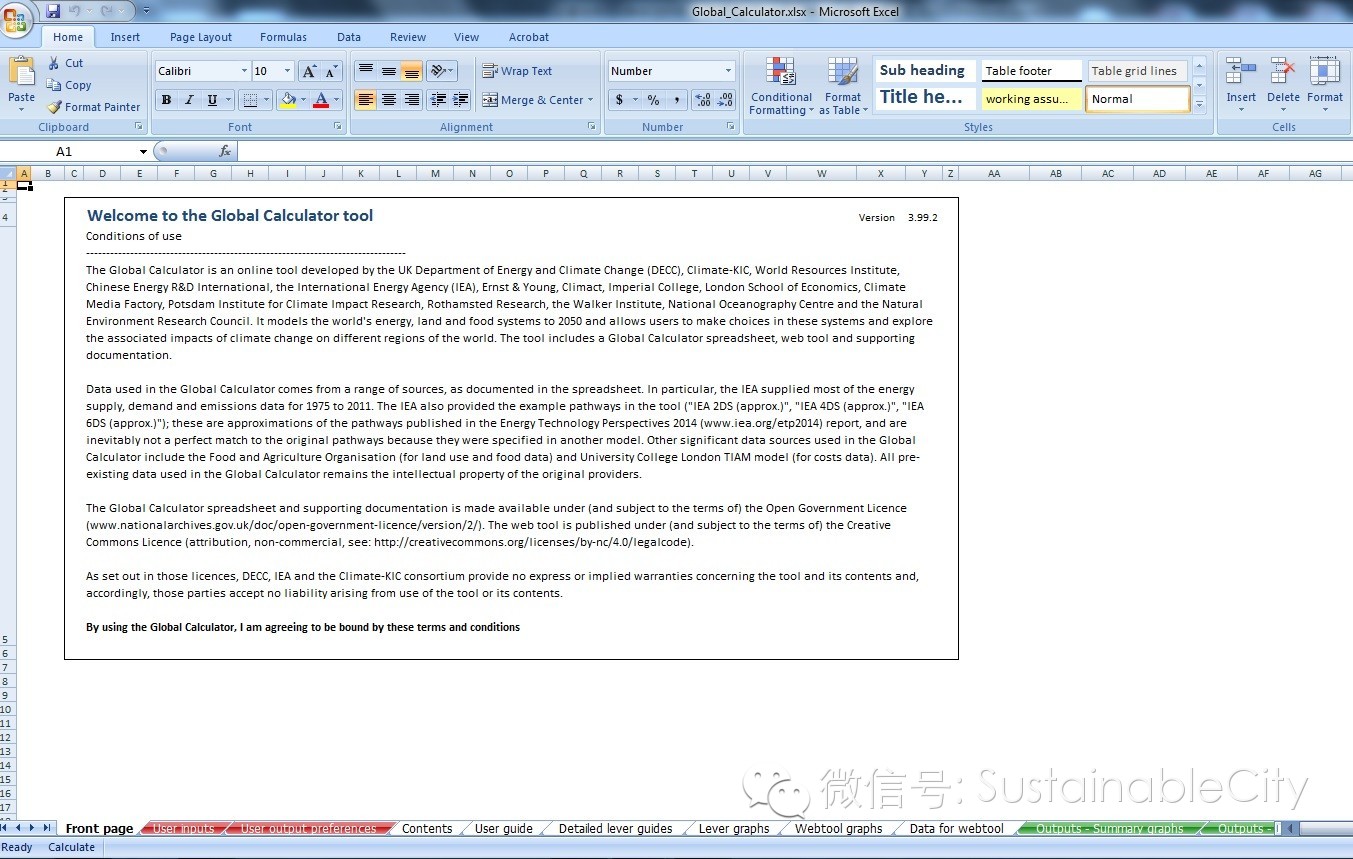Click the Cut scissors icon
This screenshot has width=1353, height=859.
[x=54, y=63]
